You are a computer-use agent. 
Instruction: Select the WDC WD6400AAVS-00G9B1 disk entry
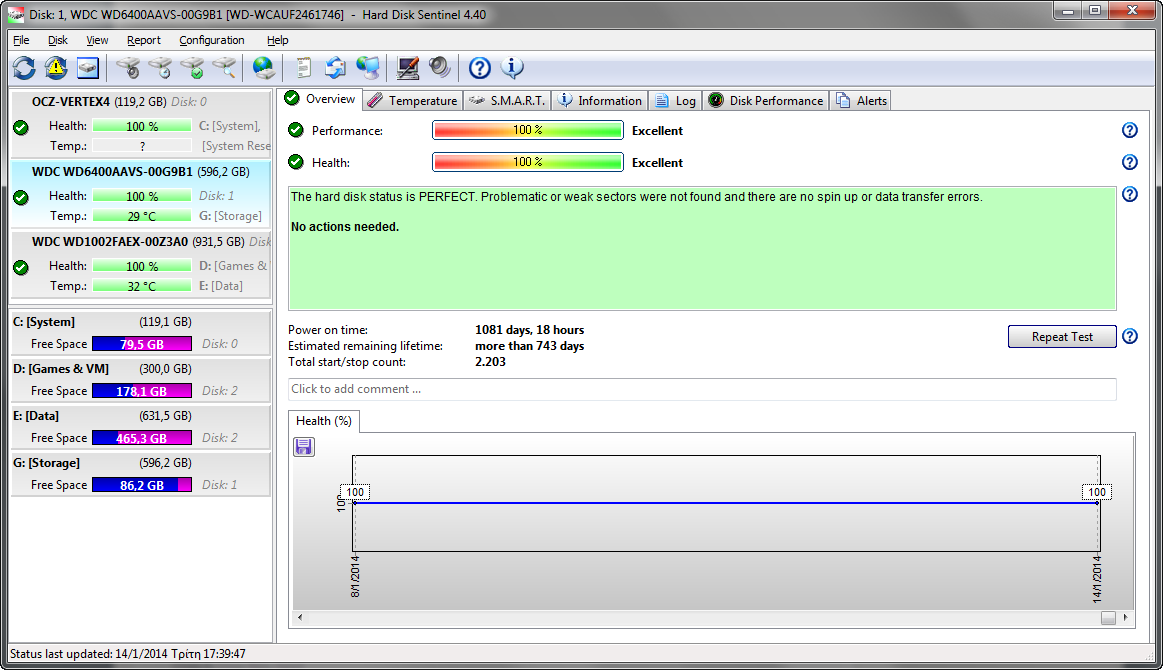coord(141,194)
